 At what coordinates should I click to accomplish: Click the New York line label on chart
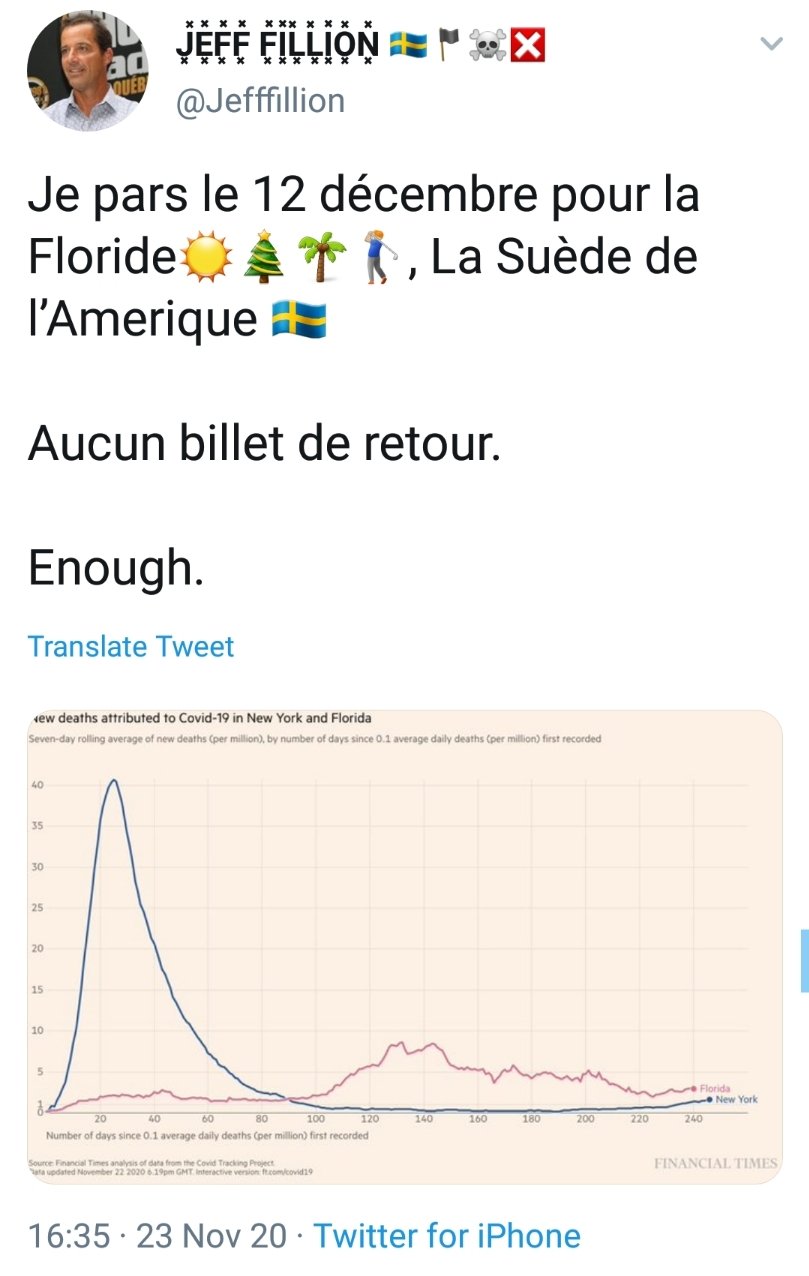[736, 1099]
